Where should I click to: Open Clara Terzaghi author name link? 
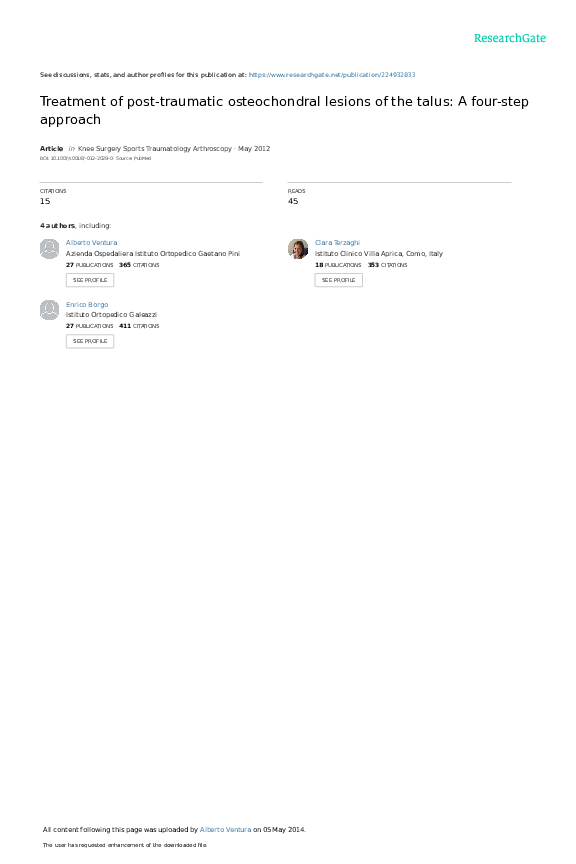coord(337,242)
